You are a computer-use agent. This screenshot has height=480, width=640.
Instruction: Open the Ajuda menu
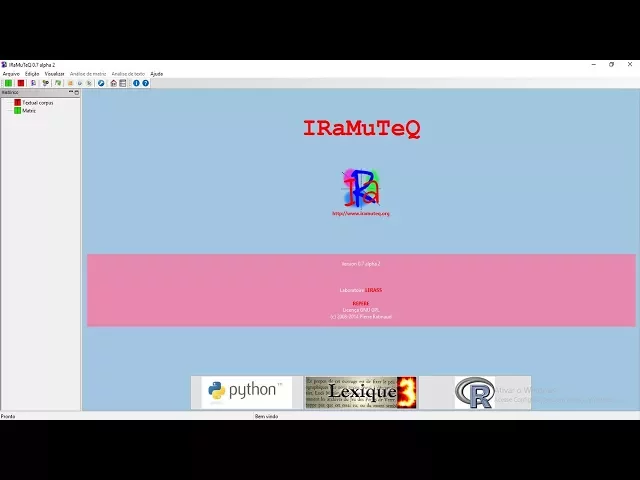click(157, 74)
